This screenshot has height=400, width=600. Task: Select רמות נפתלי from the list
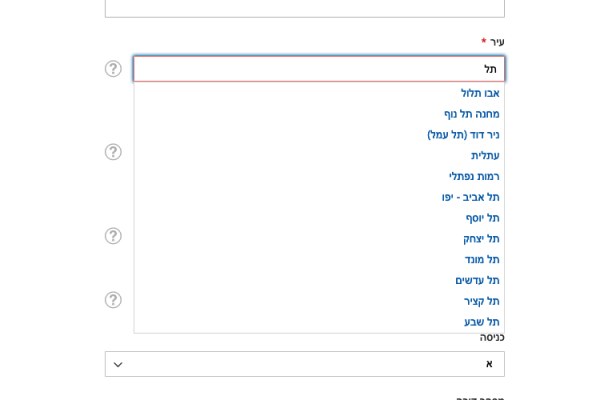tap(473, 177)
